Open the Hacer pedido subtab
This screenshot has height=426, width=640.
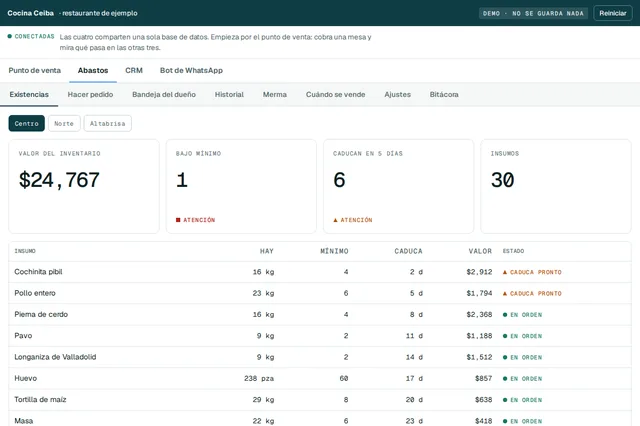[90, 94]
